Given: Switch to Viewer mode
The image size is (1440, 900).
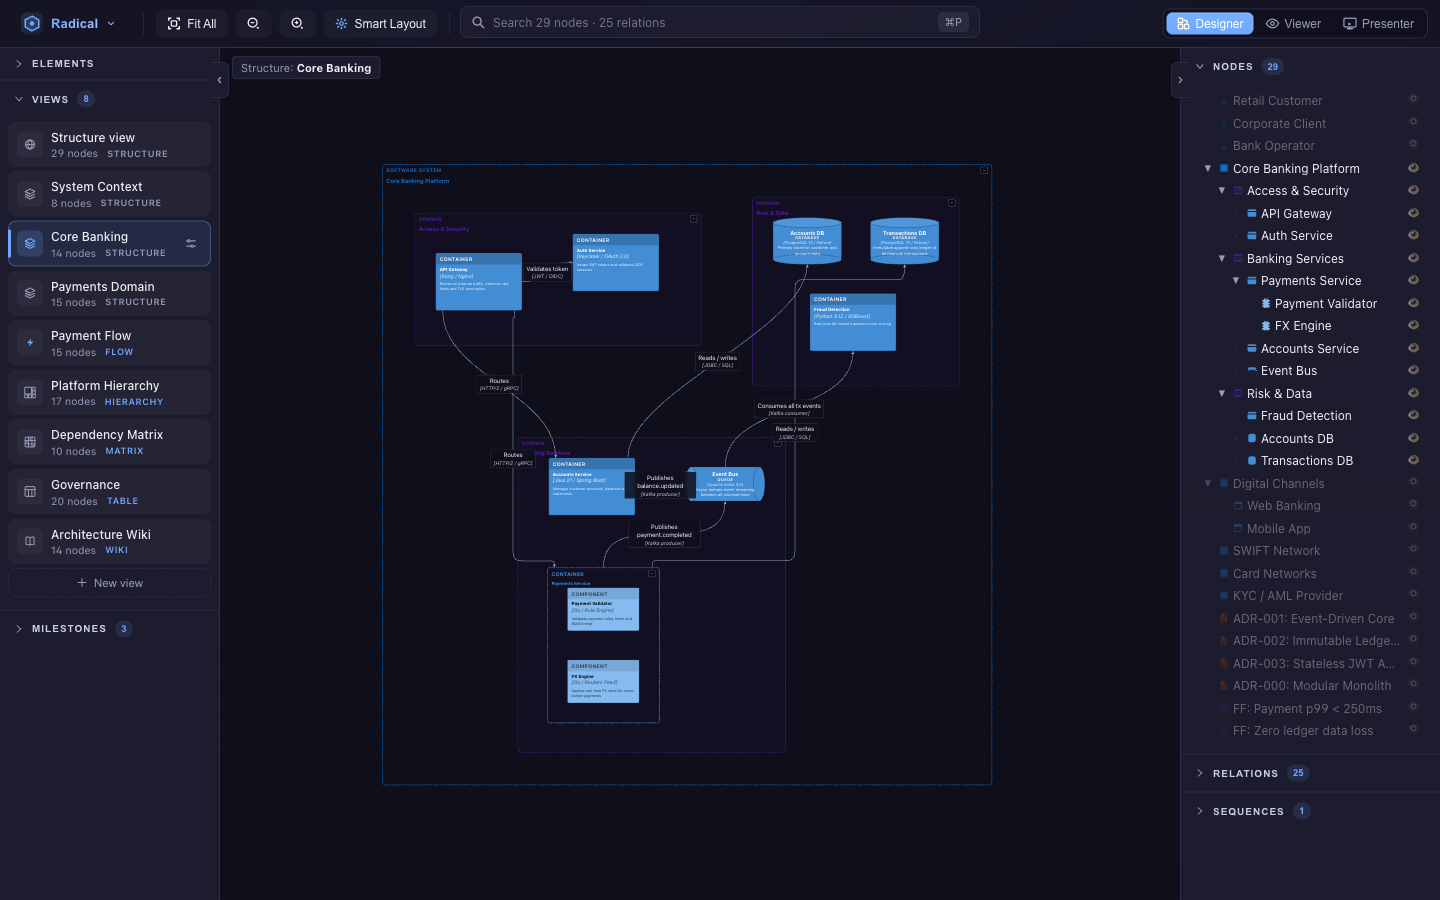Looking at the screenshot, I should [x=1293, y=23].
